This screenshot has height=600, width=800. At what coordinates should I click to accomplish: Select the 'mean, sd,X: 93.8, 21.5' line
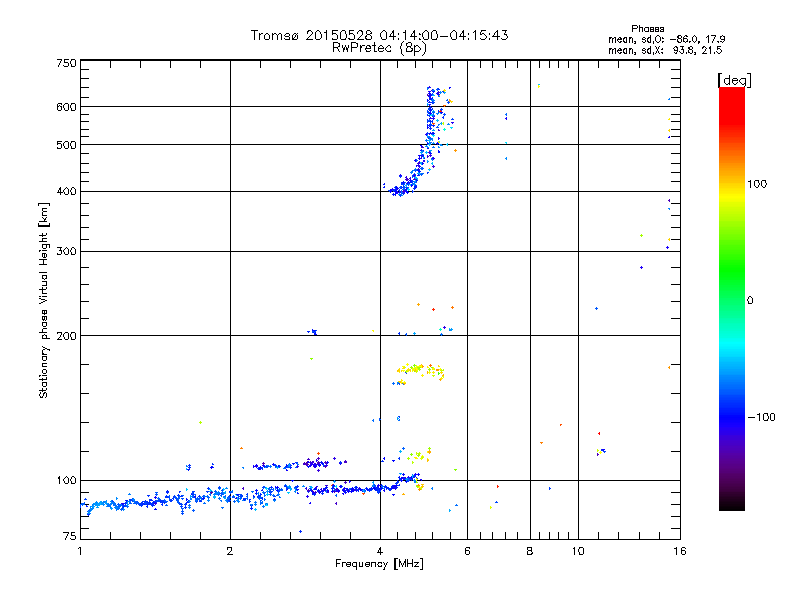click(x=665, y=50)
